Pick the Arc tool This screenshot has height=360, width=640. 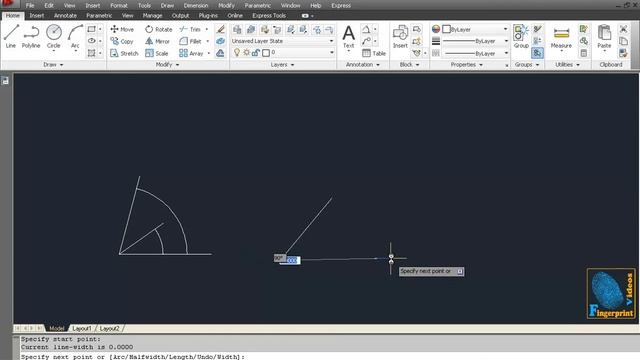tap(75, 36)
